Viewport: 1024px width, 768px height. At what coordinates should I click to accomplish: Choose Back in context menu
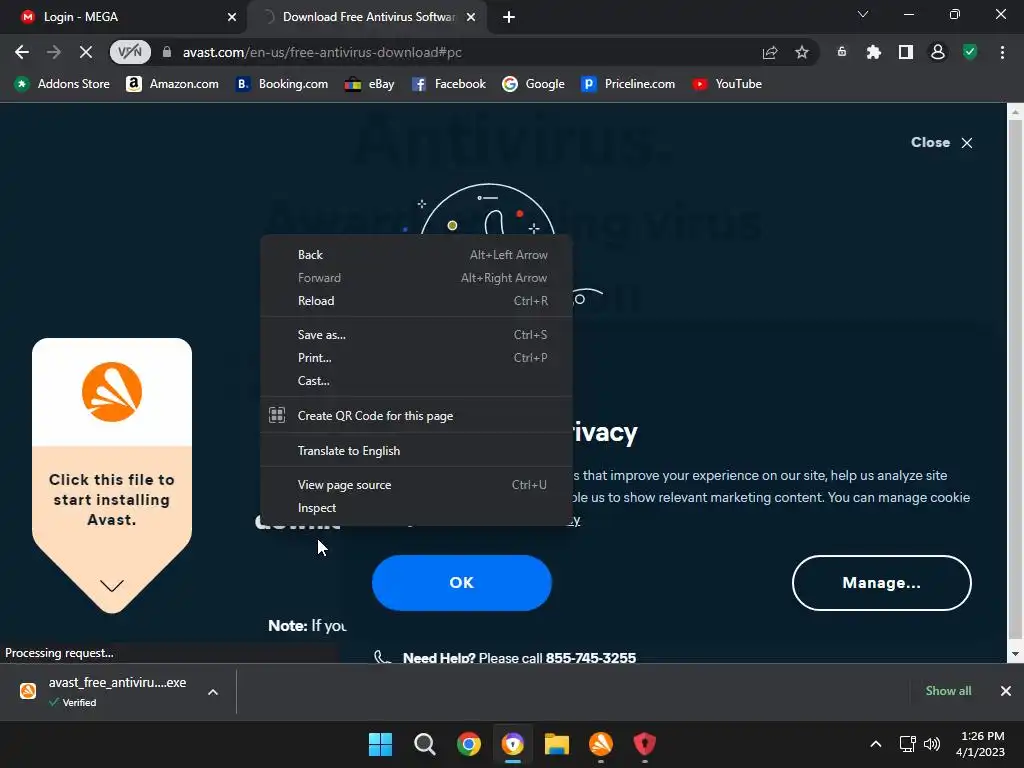417,255
